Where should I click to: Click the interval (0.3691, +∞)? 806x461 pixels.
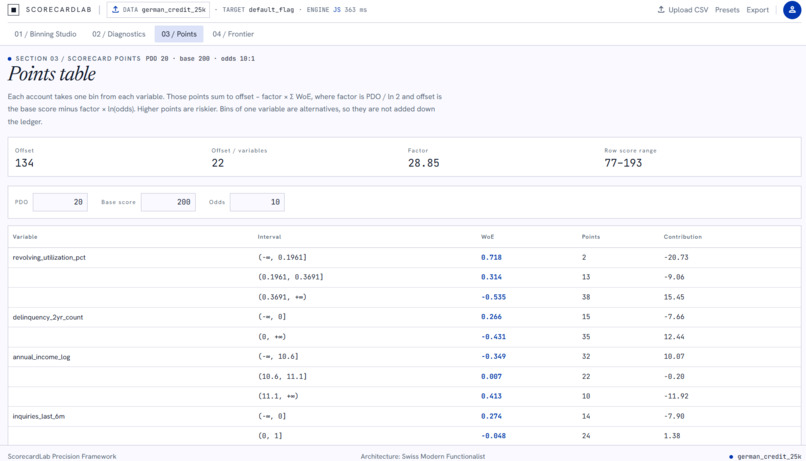[282, 297]
